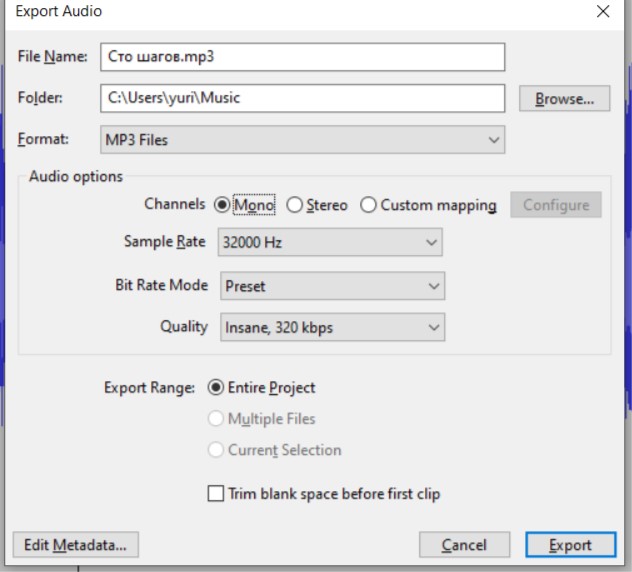Close the Export Audio dialog
The width and height of the screenshot is (632, 572).
pyautogui.click(x=602, y=12)
